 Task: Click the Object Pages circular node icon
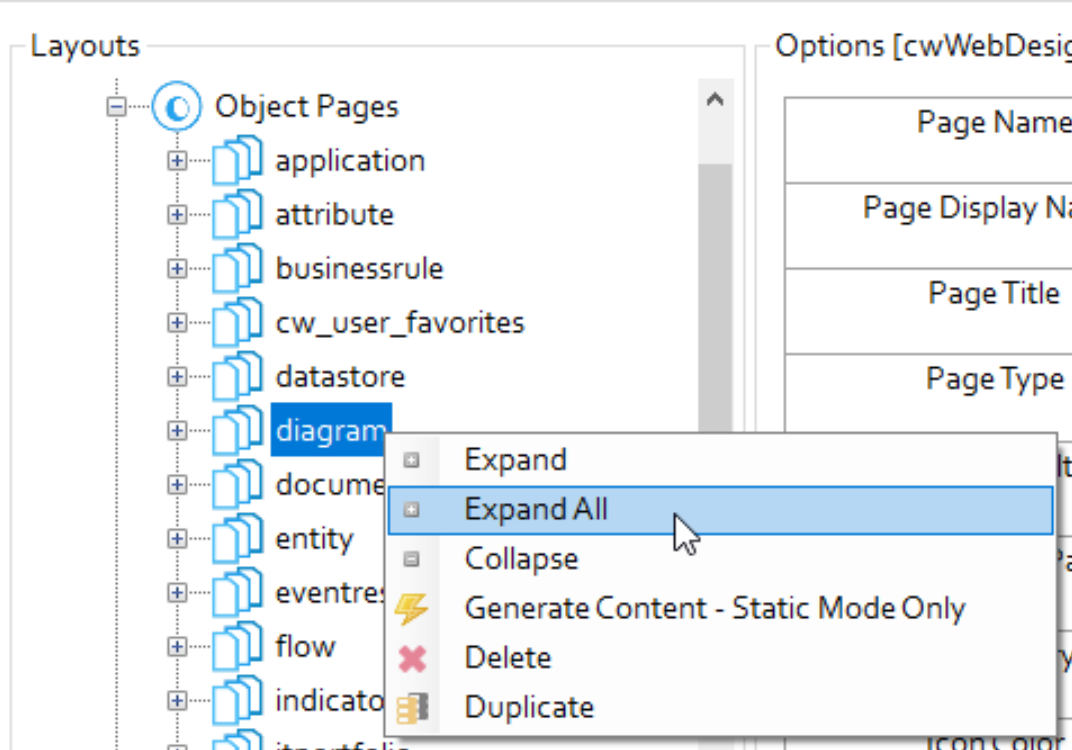[177, 107]
